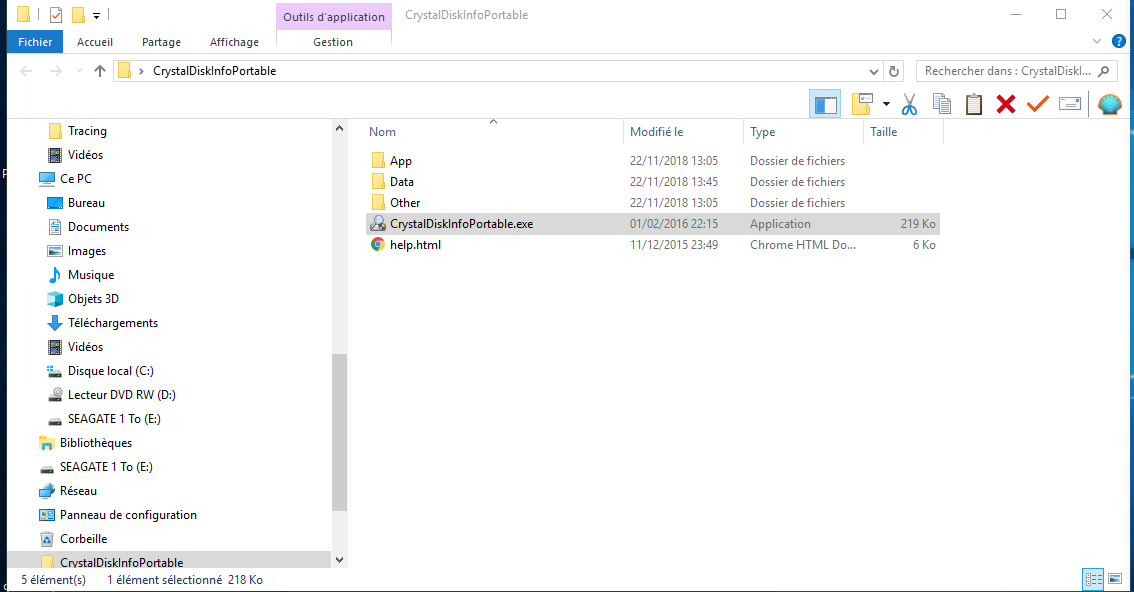Image resolution: width=1134 pixels, height=592 pixels.
Task: Open the quick access toolbar customize dropdown
Action: 96,15
